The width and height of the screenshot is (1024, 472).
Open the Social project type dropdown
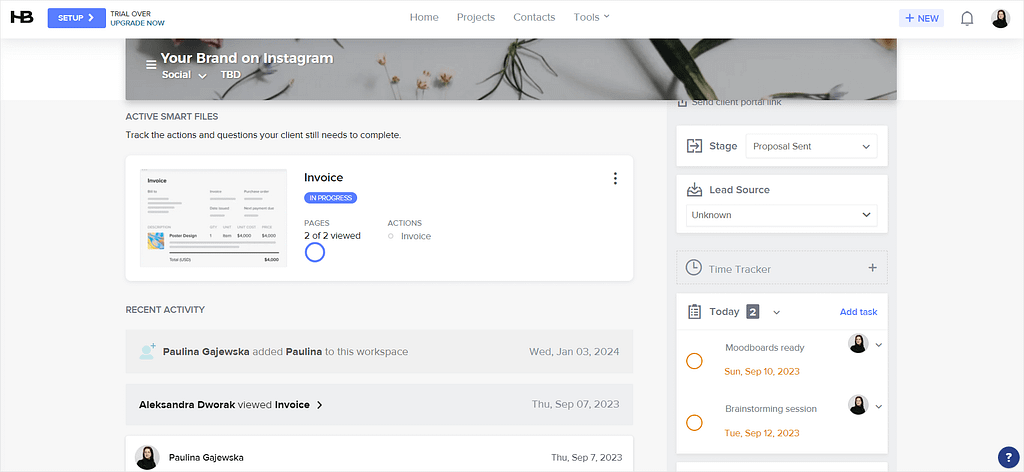(x=184, y=75)
